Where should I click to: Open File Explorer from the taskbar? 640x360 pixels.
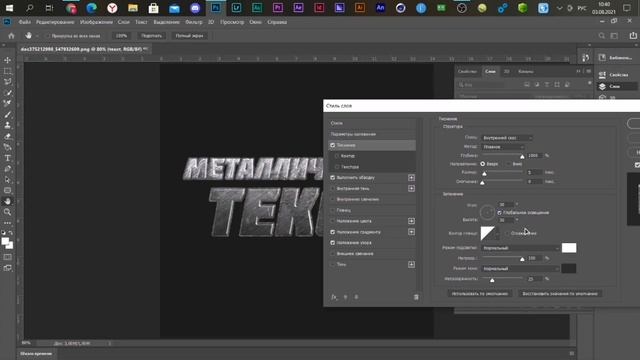pos(133,8)
